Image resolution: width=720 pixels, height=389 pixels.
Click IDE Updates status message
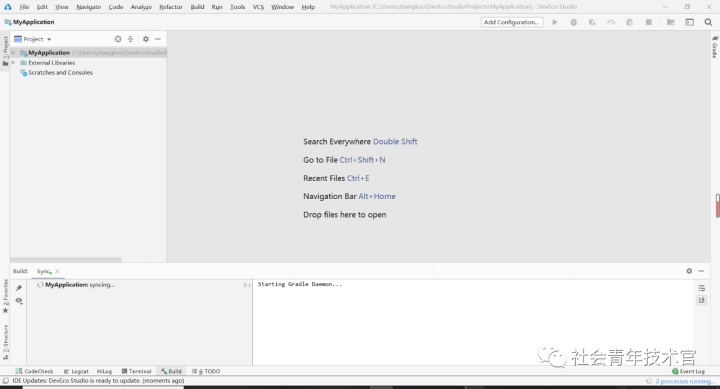[x=98, y=381]
